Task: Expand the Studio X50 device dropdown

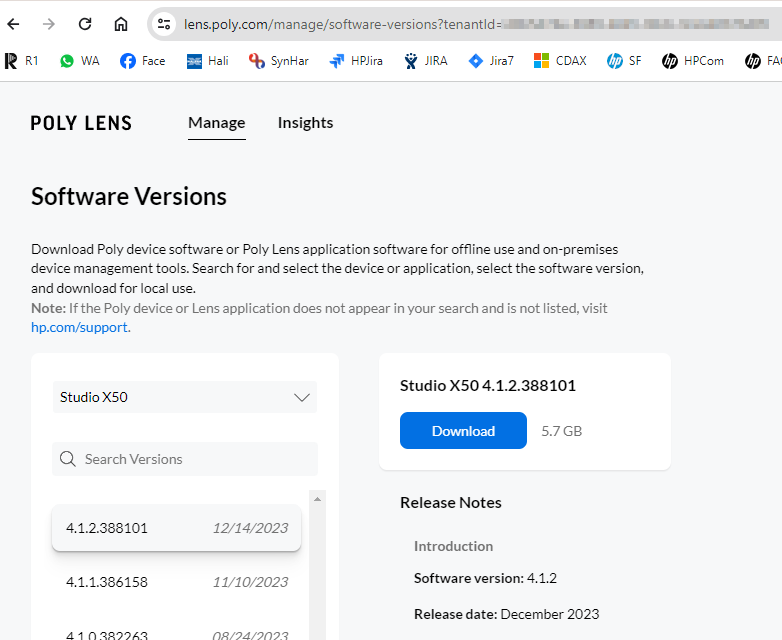Action: 185,397
